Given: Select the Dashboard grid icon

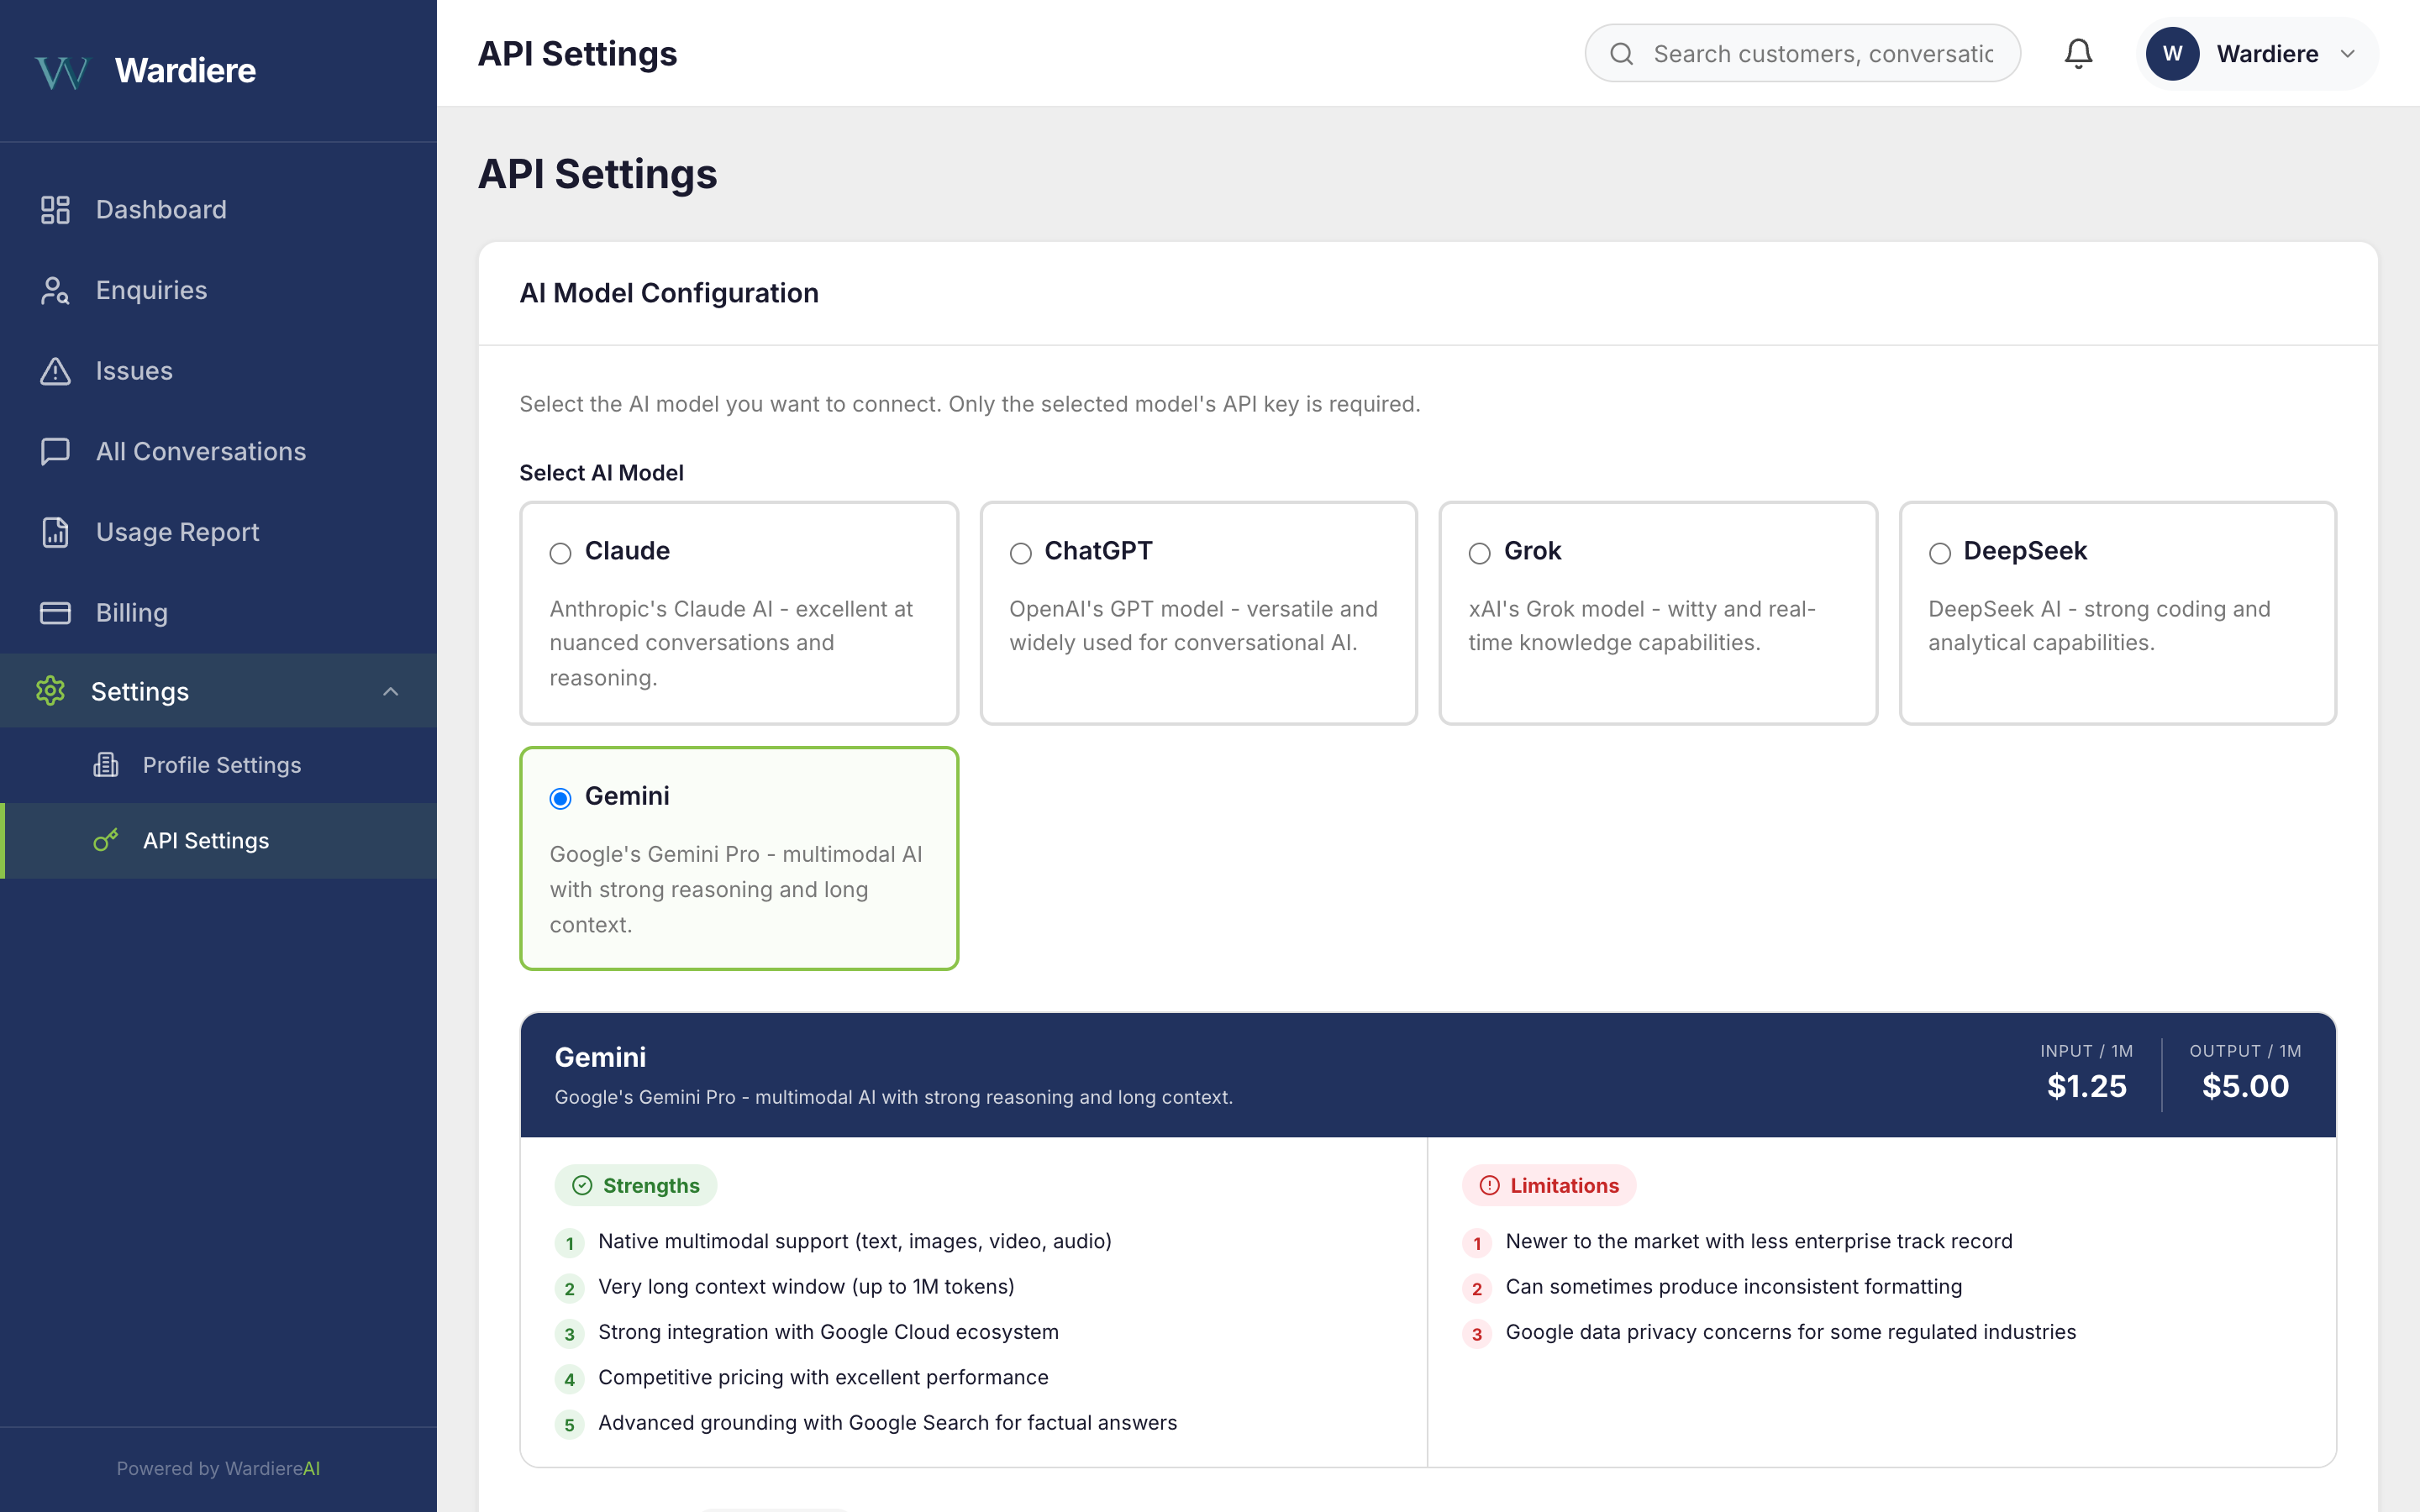Looking at the screenshot, I should (55, 209).
